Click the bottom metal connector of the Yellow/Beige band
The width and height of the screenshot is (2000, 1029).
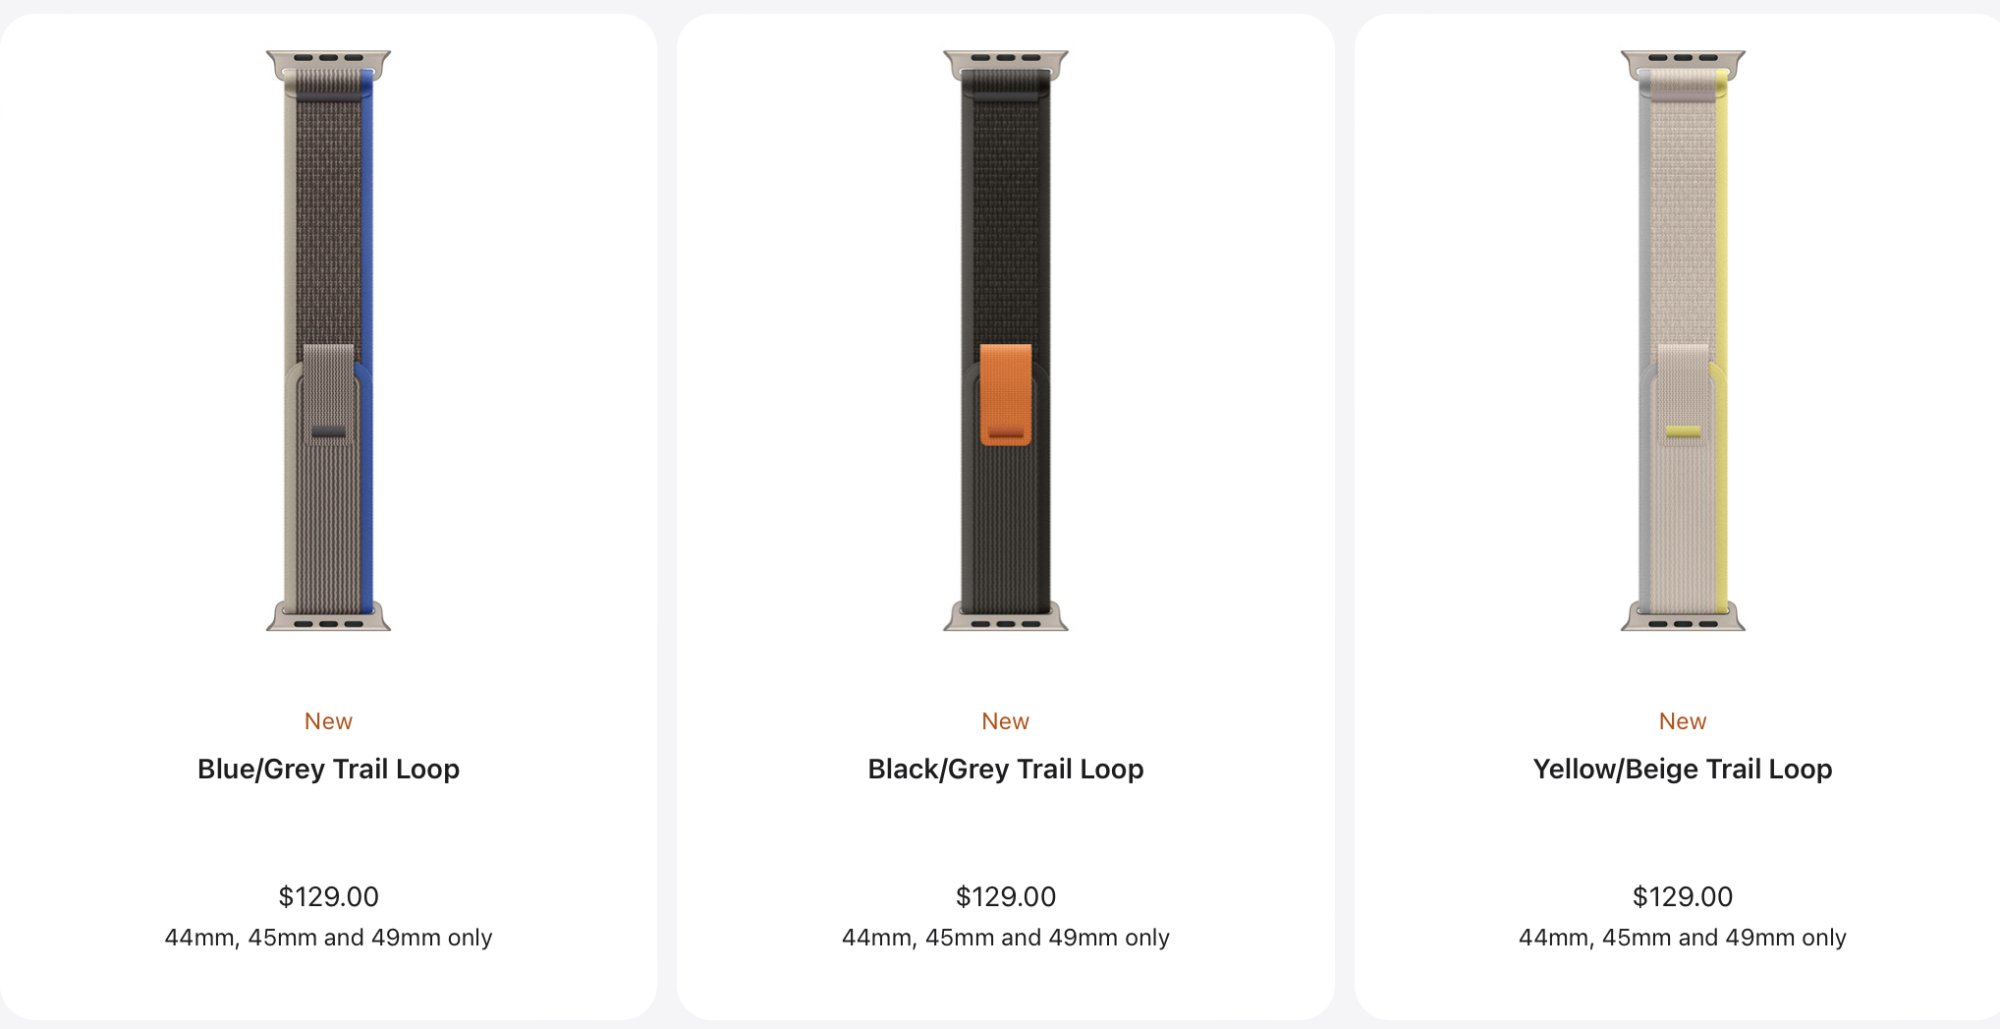pyautogui.click(x=1682, y=619)
